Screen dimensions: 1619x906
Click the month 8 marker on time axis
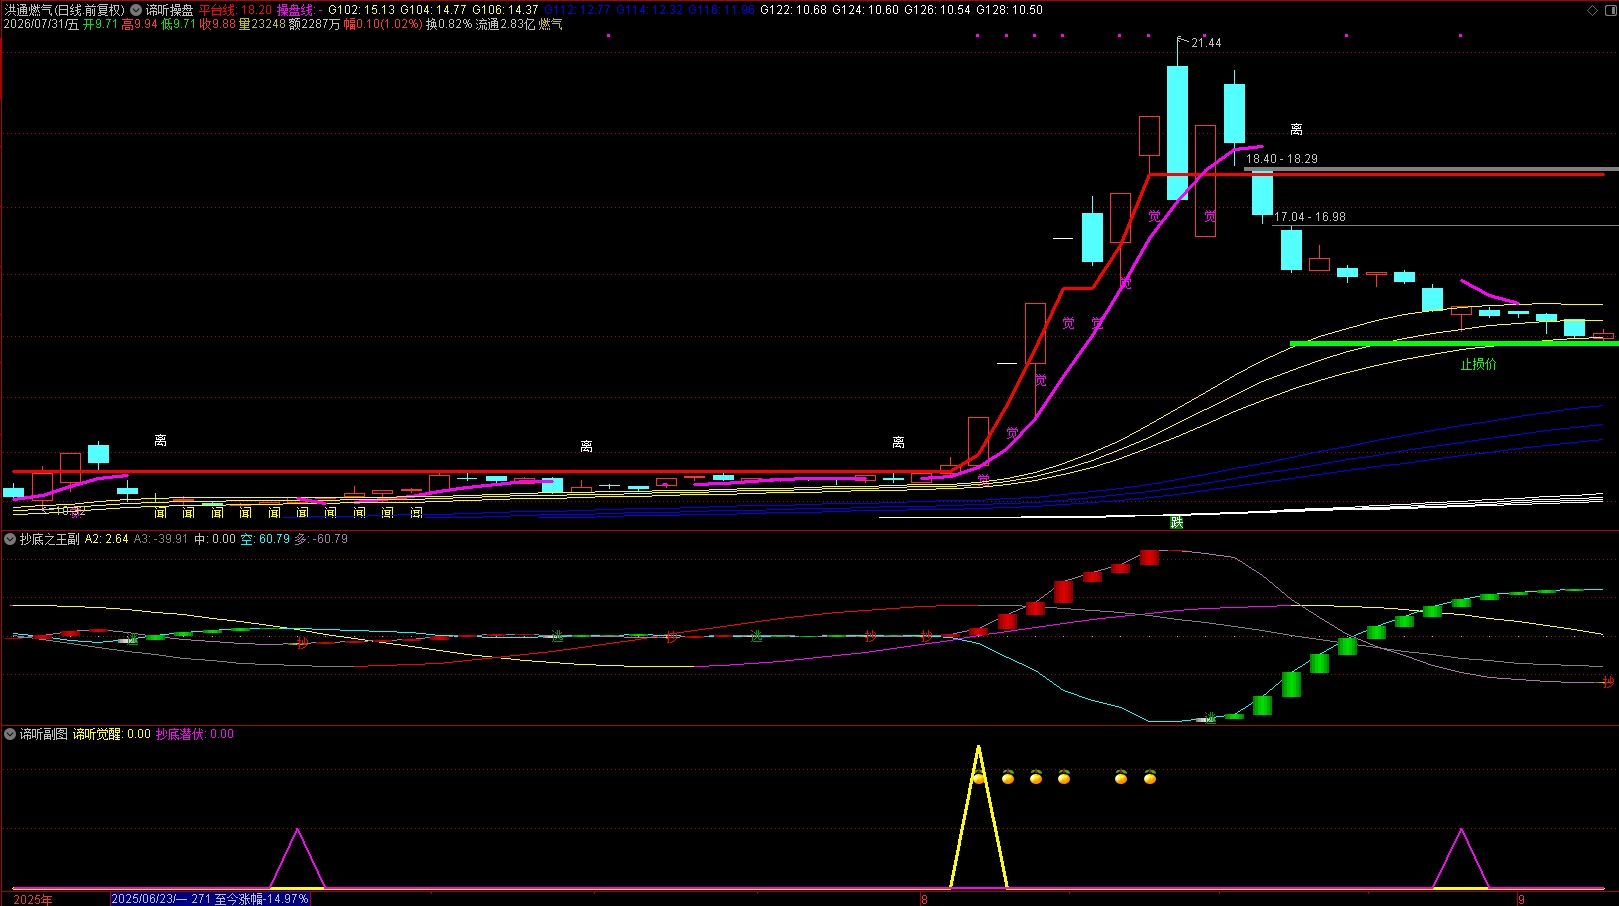click(924, 900)
